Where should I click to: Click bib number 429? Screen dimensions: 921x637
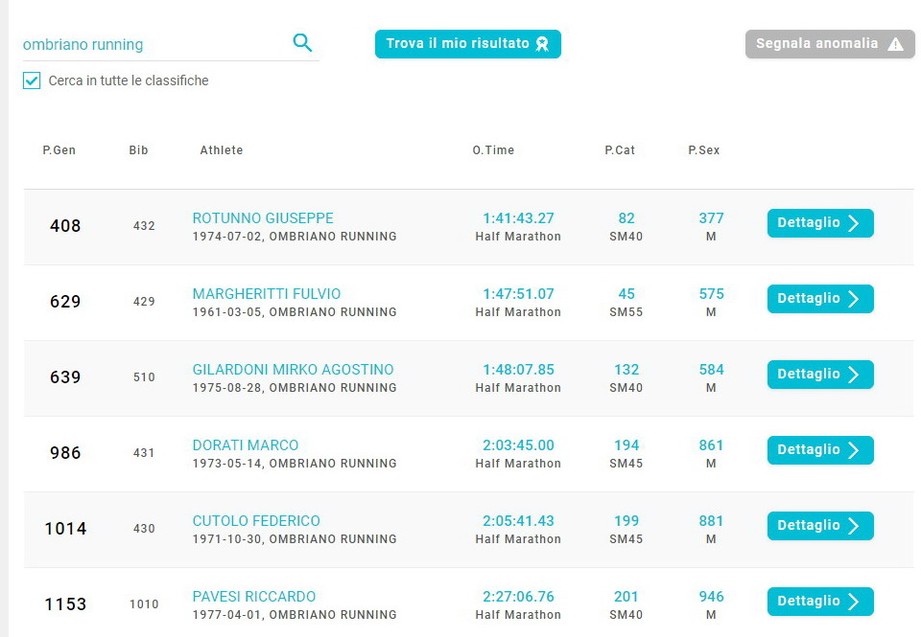point(144,302)
